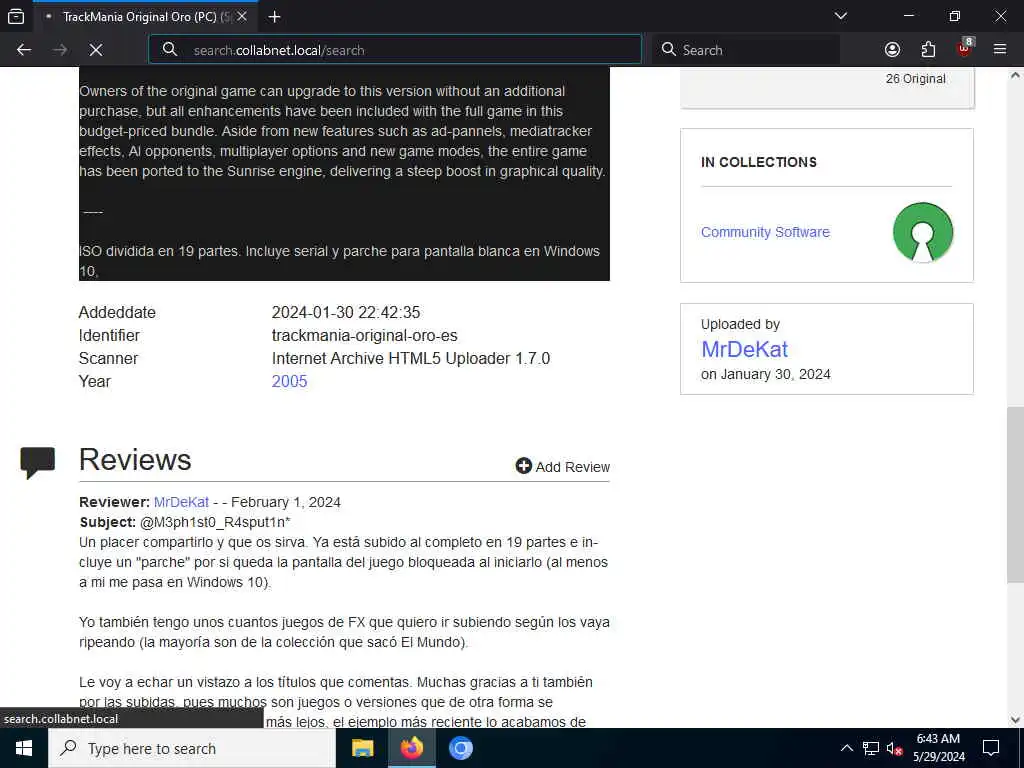This screenshot has height=768, width=1024.
Task: Click Add Review button
Action: pyautogui.click(x=562, y=466)
